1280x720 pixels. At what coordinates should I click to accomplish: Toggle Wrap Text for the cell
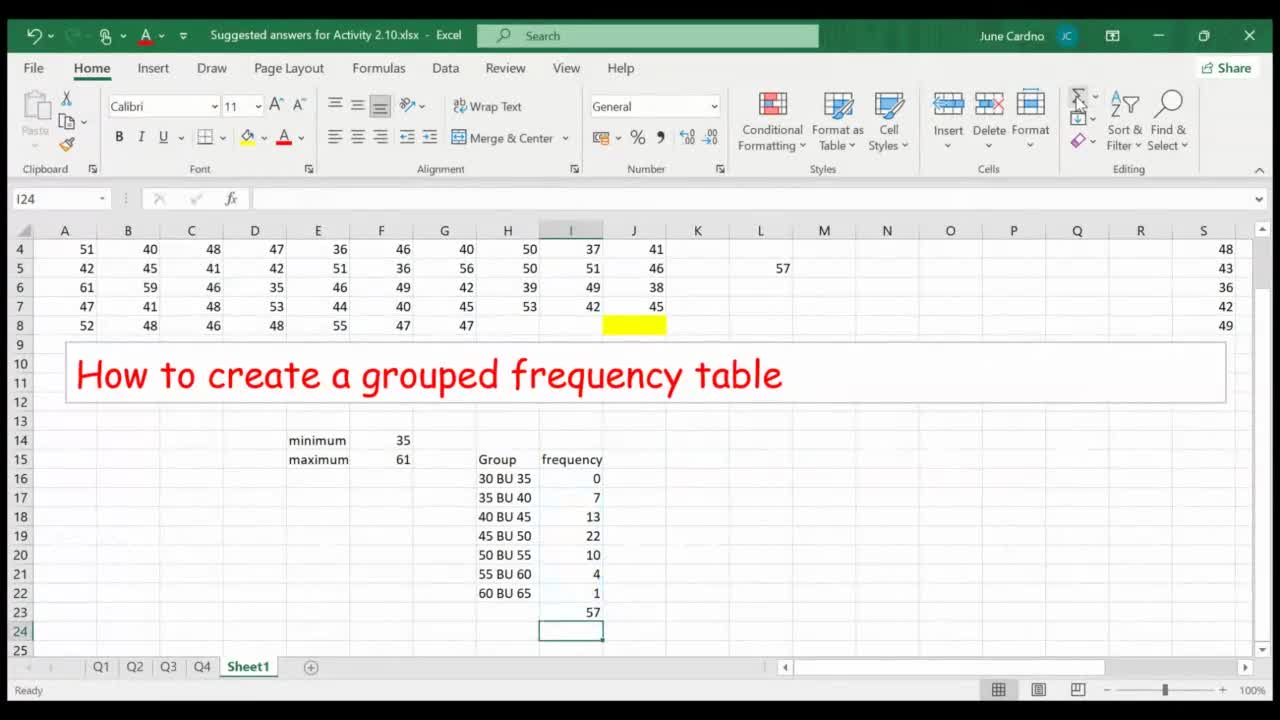[487, 106]
